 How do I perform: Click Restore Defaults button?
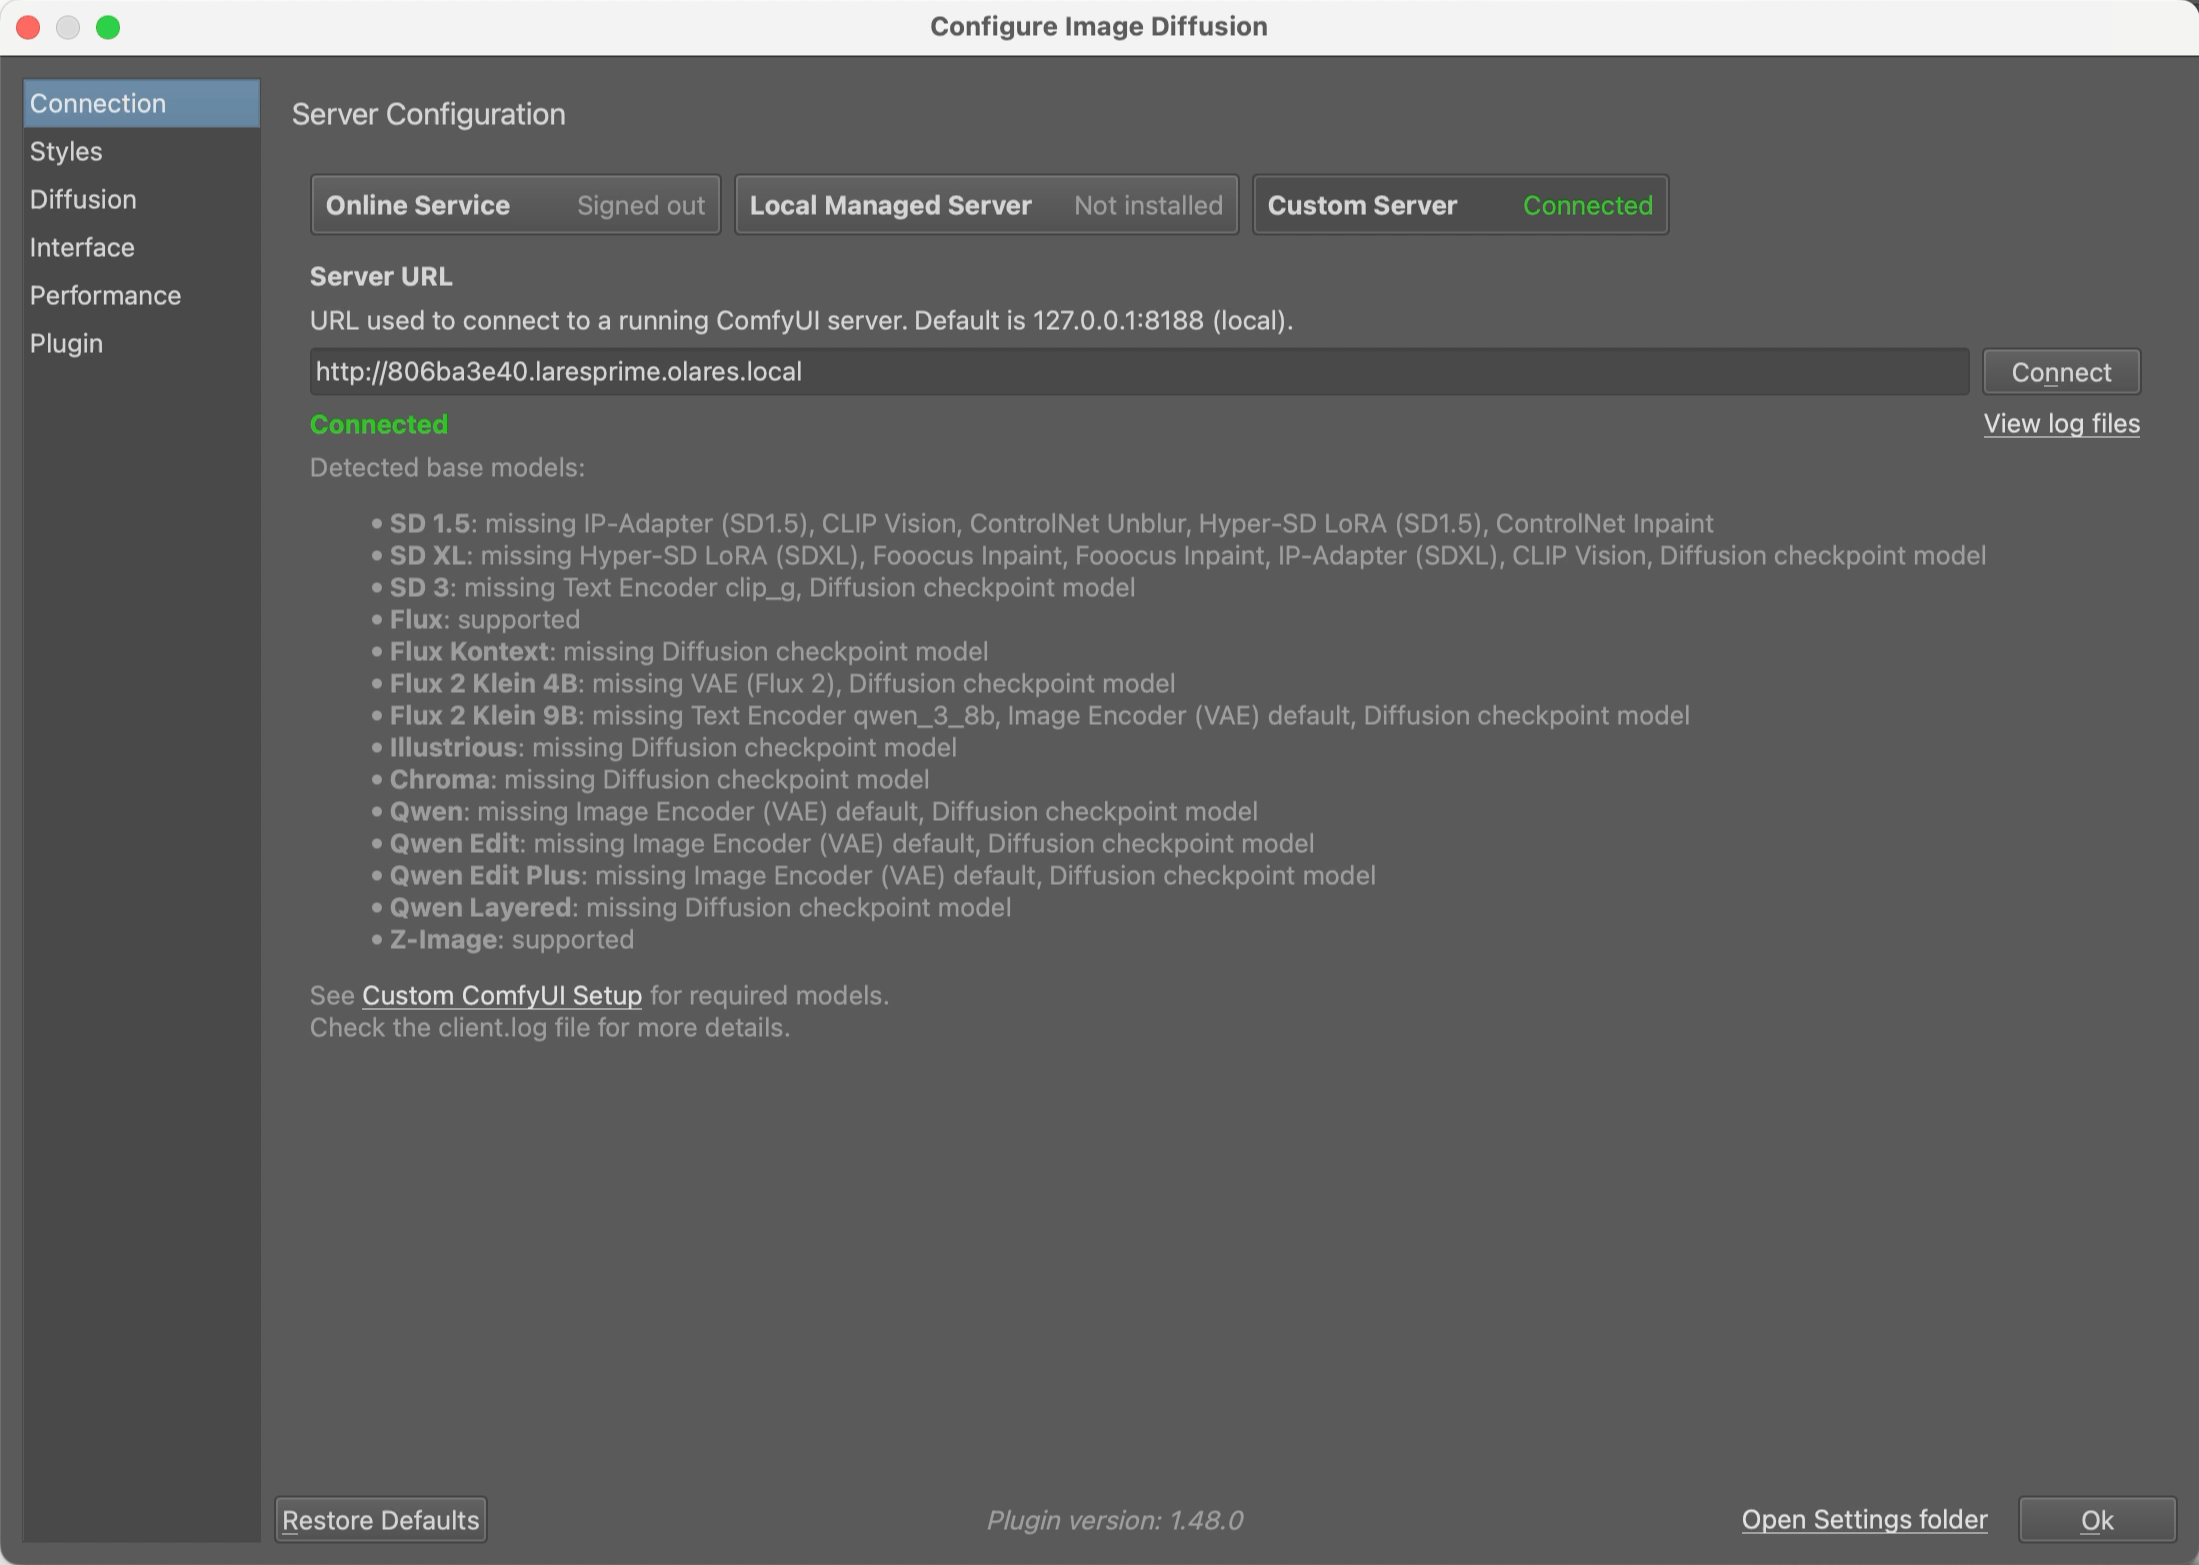(381, 1520)
